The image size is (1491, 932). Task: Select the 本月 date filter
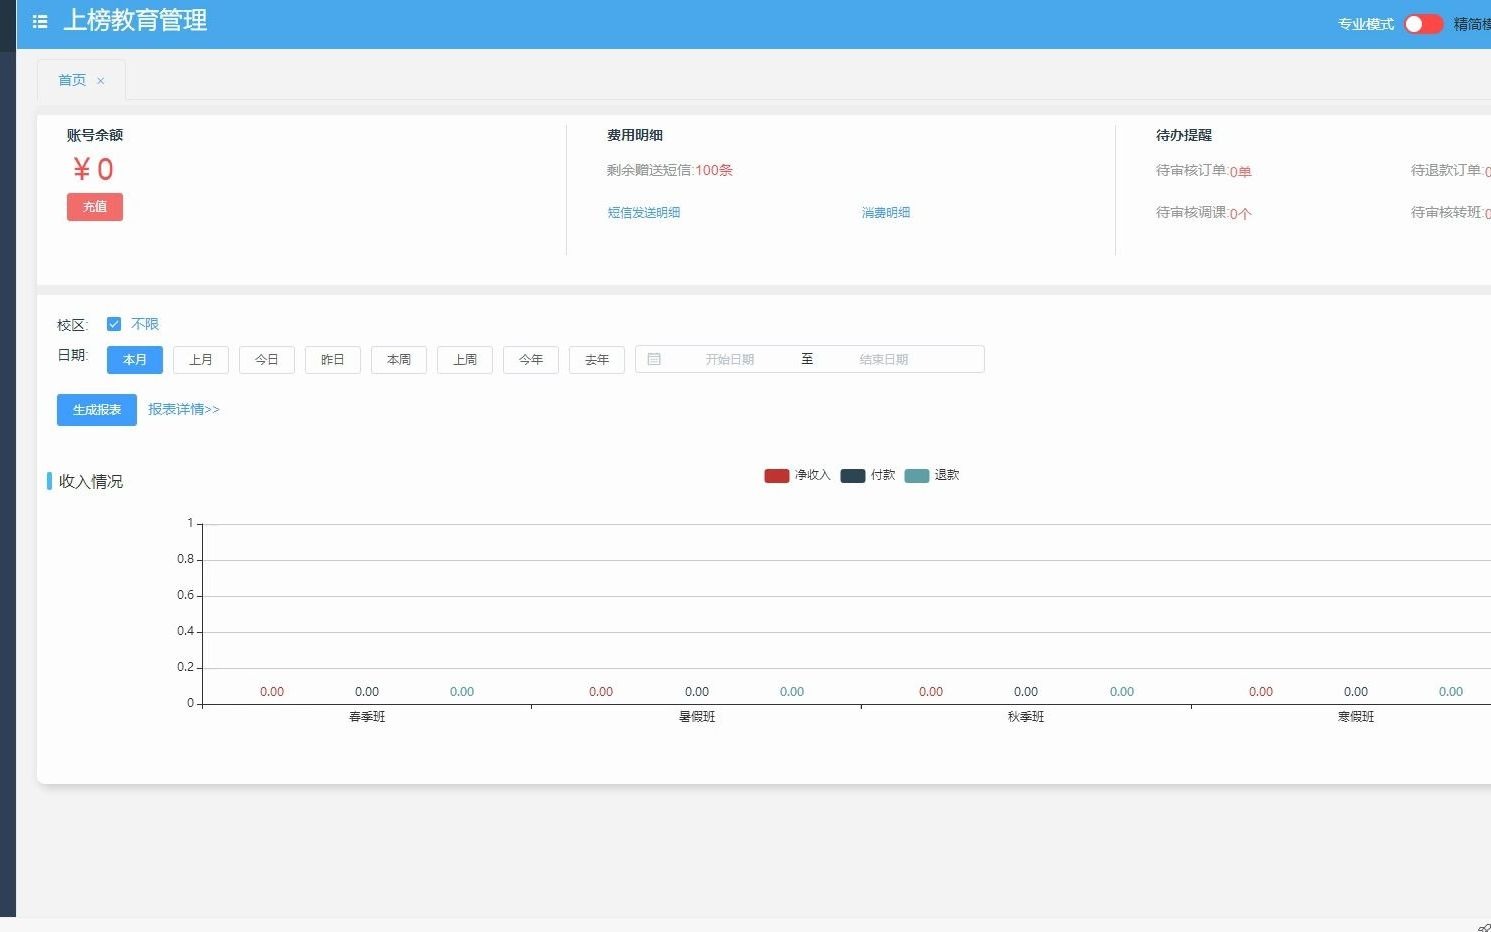point(135,360)
